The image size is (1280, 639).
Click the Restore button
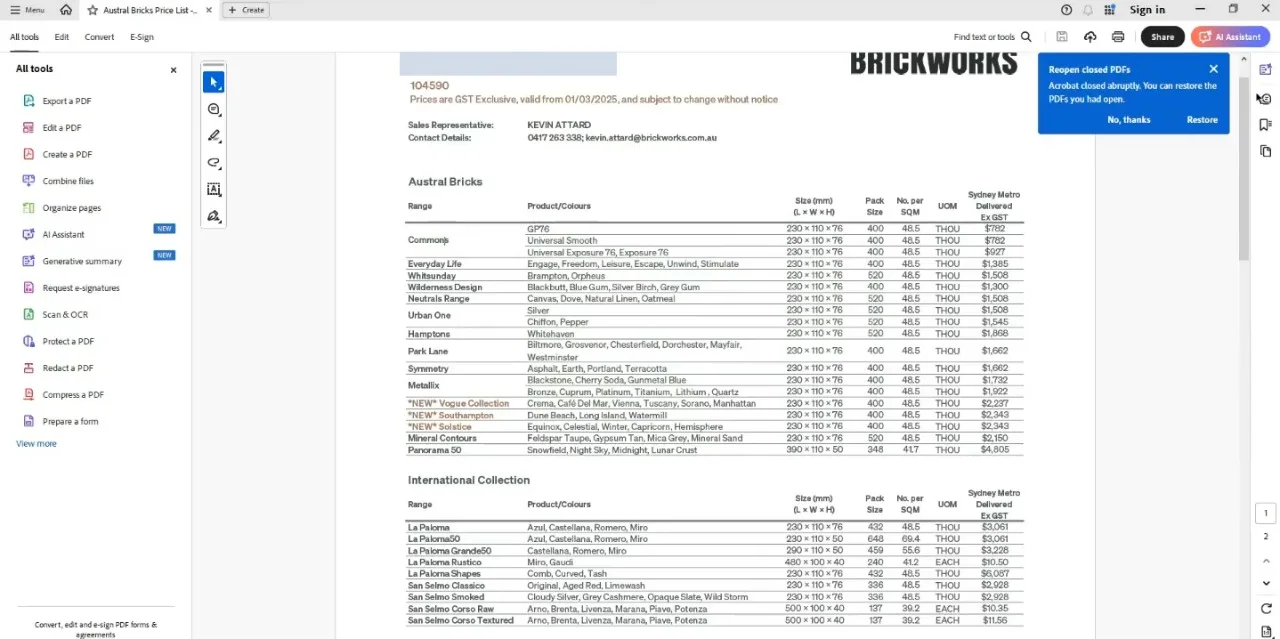pyautogui.click(x=1202, y=119)
